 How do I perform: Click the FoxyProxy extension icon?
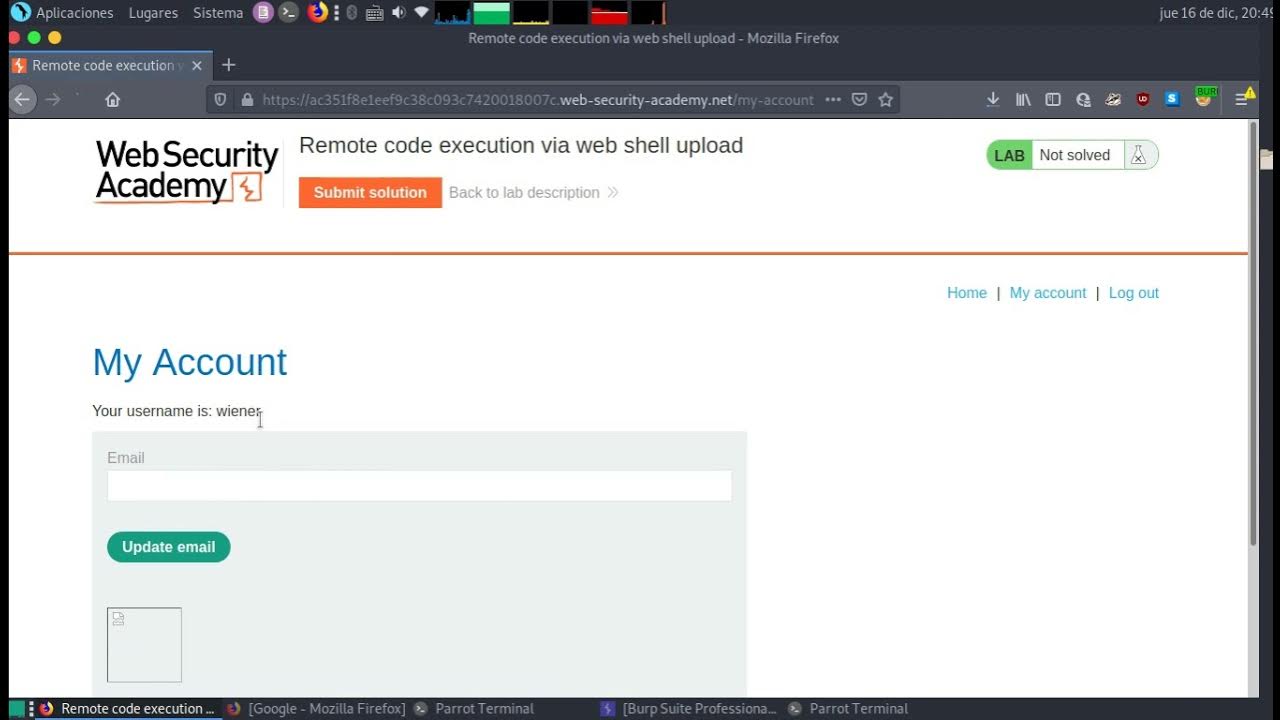coord(1113,99)
